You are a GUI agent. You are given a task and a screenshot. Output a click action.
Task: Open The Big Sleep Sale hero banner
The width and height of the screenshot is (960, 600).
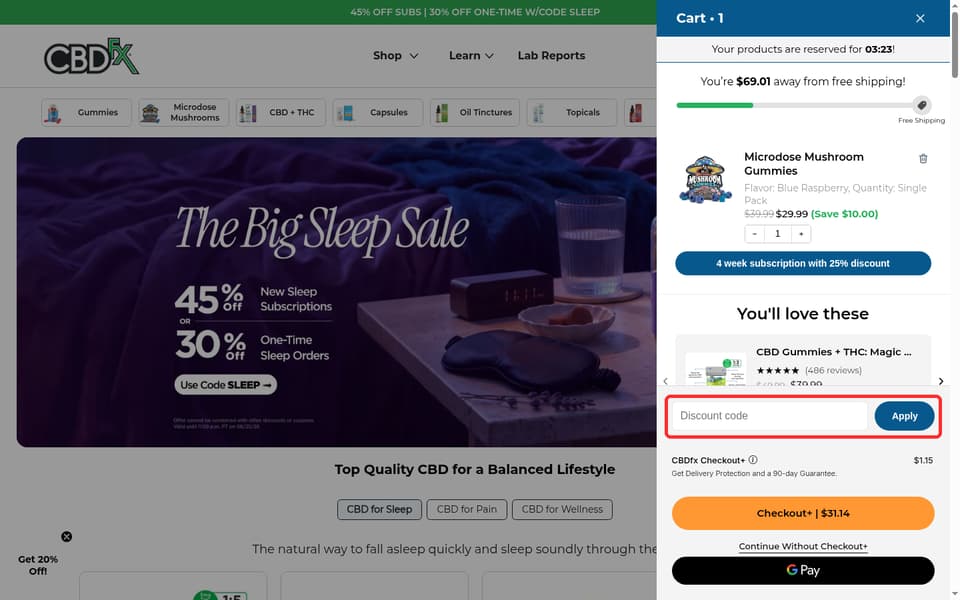click(x=336, y=292)
